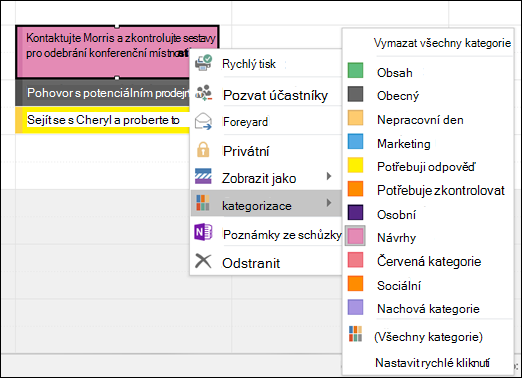Mark the appointment as Privátní
The image size is (522, 378).
pos(266,151)
